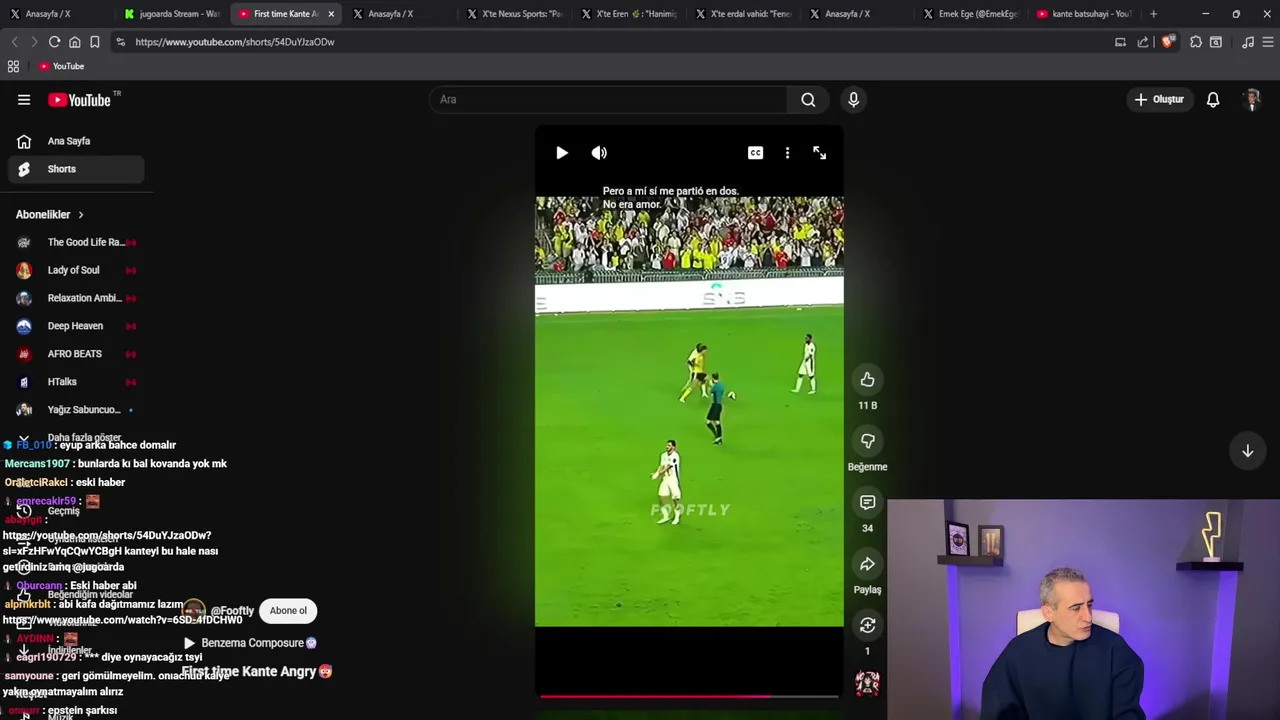Switch to the jugoarda Stream tab

pos(172,14)
